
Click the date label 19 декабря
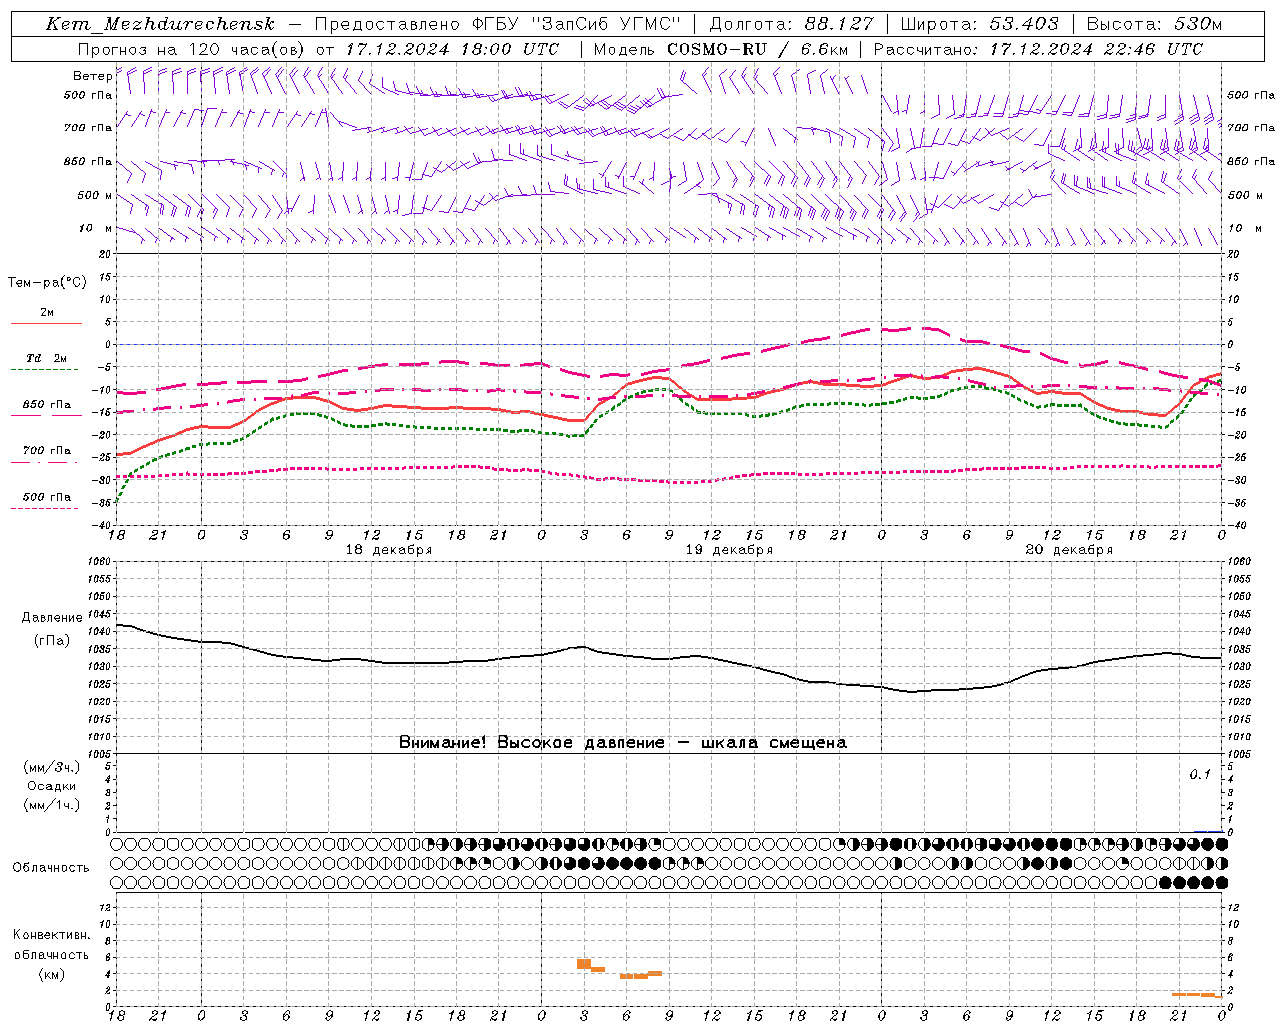728,550
